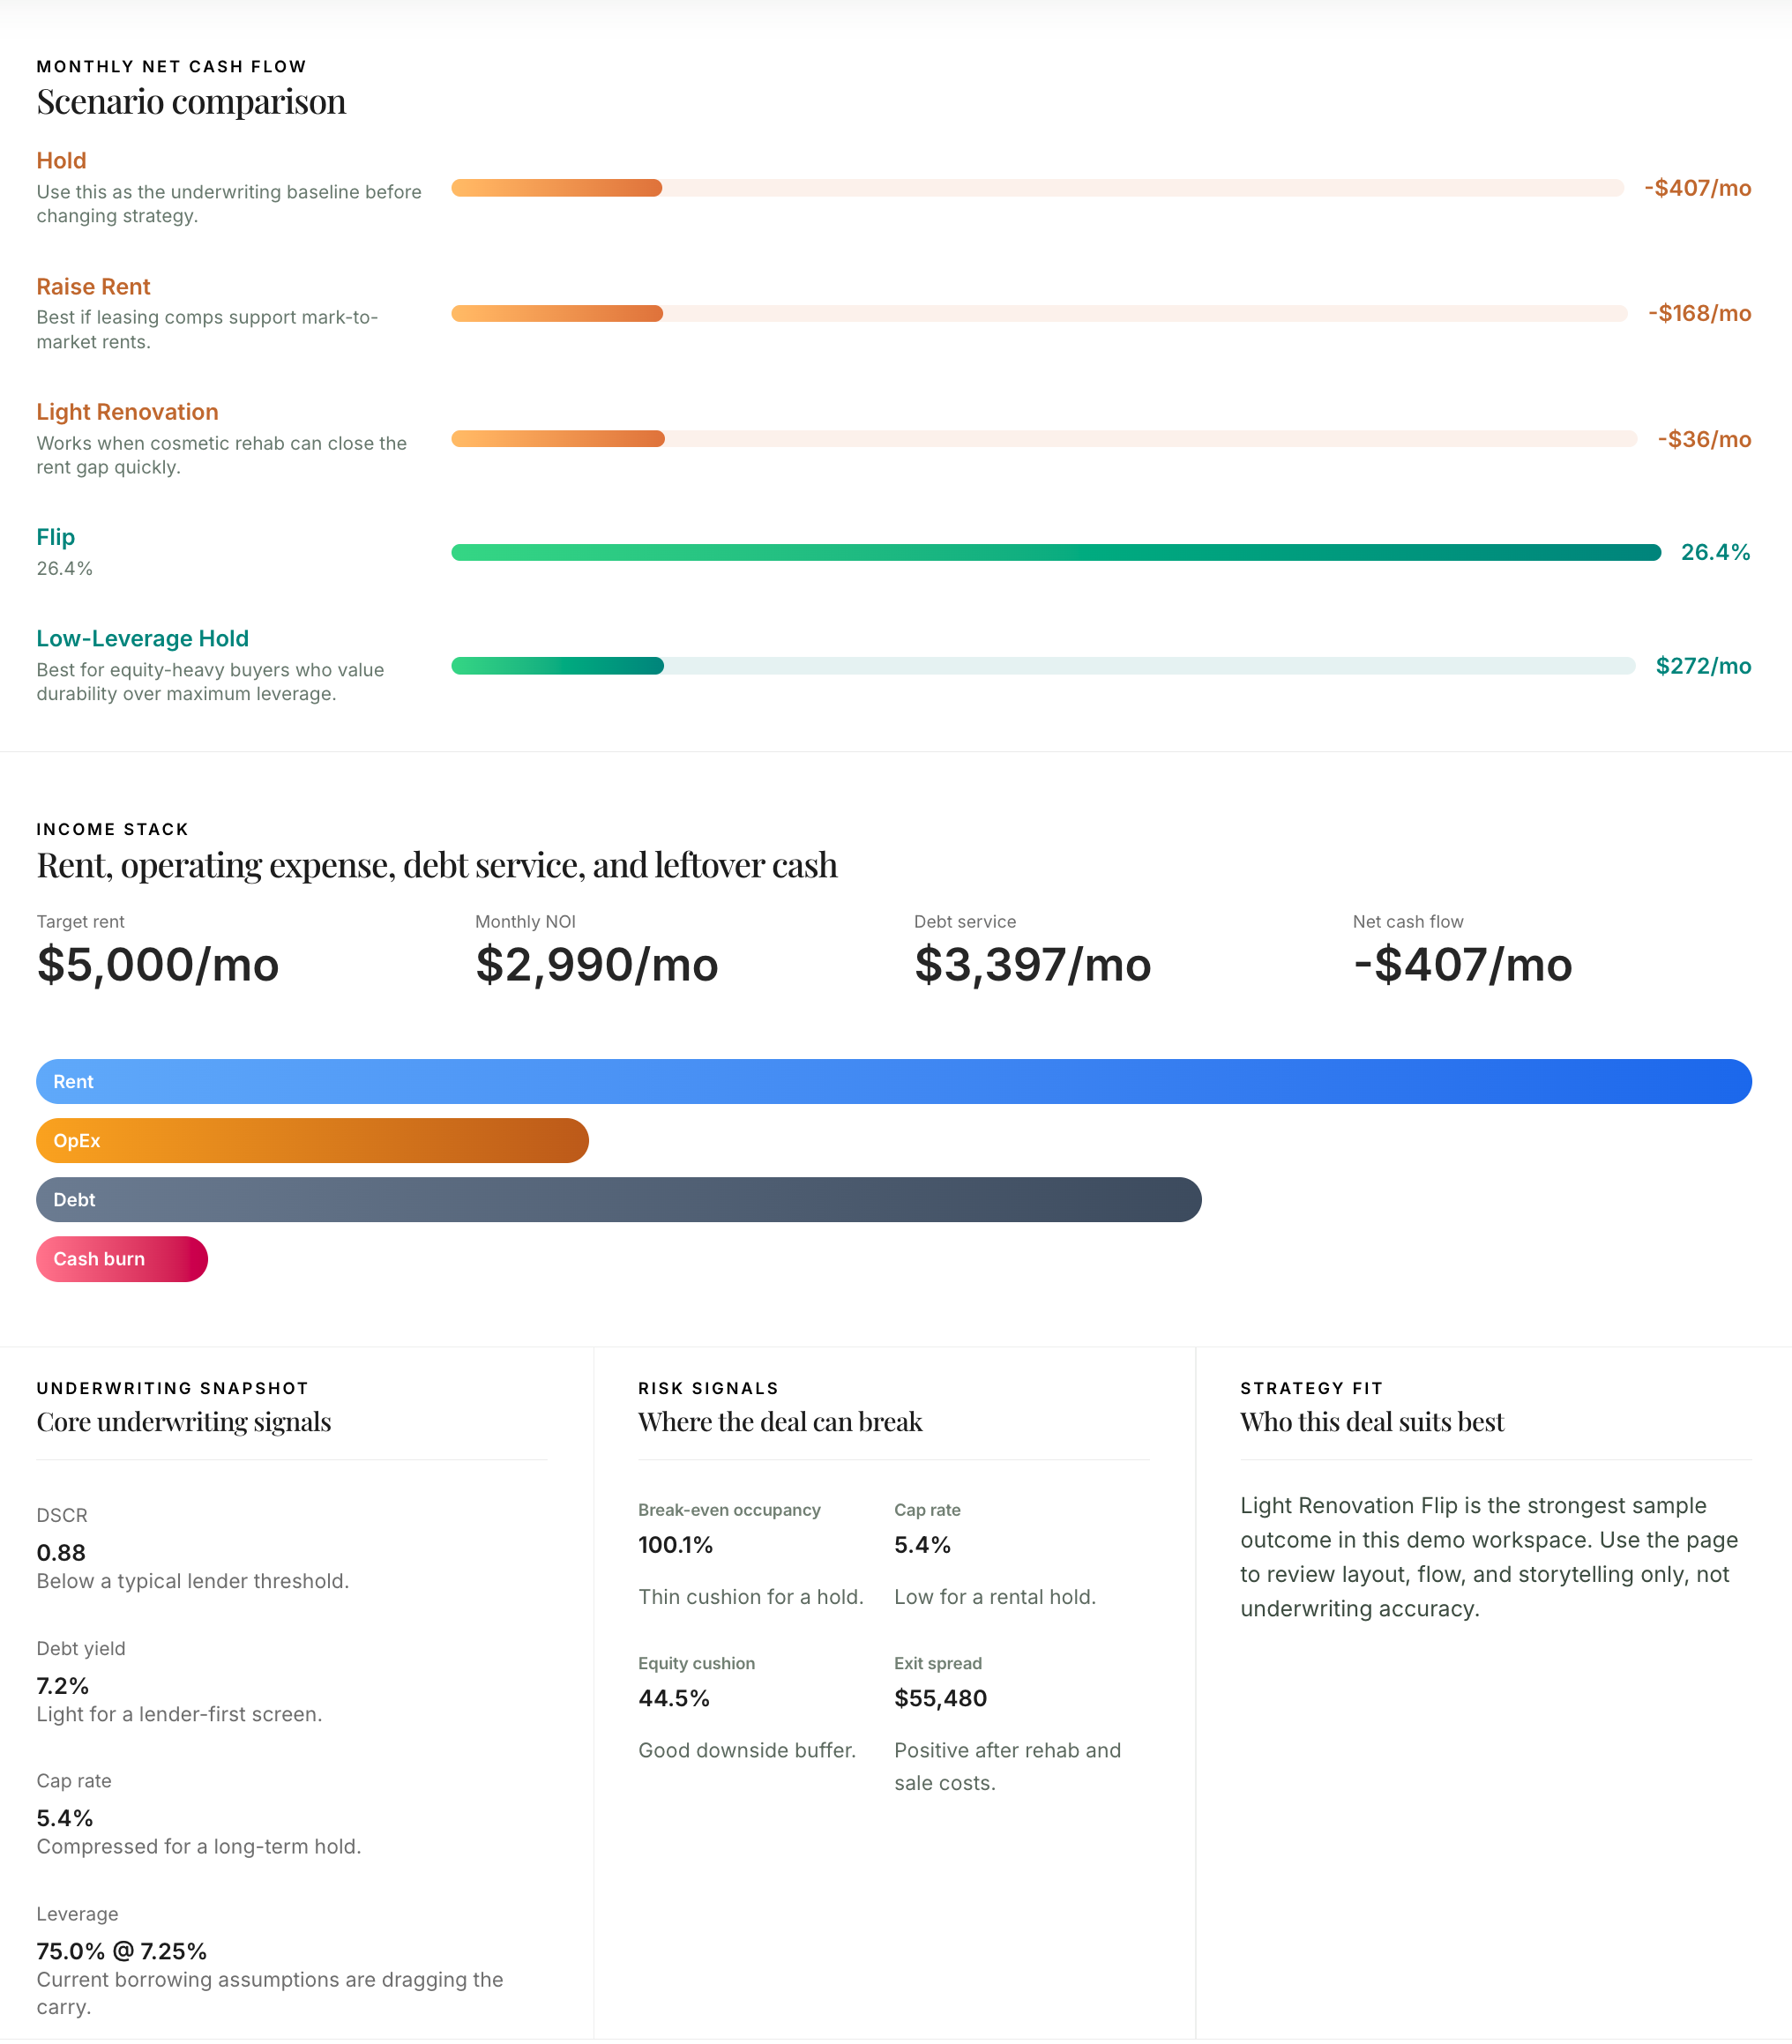Screen dimensions: 1792x2044
Task: Click the -$407/mo Hold value
Action: point(1697,188)
